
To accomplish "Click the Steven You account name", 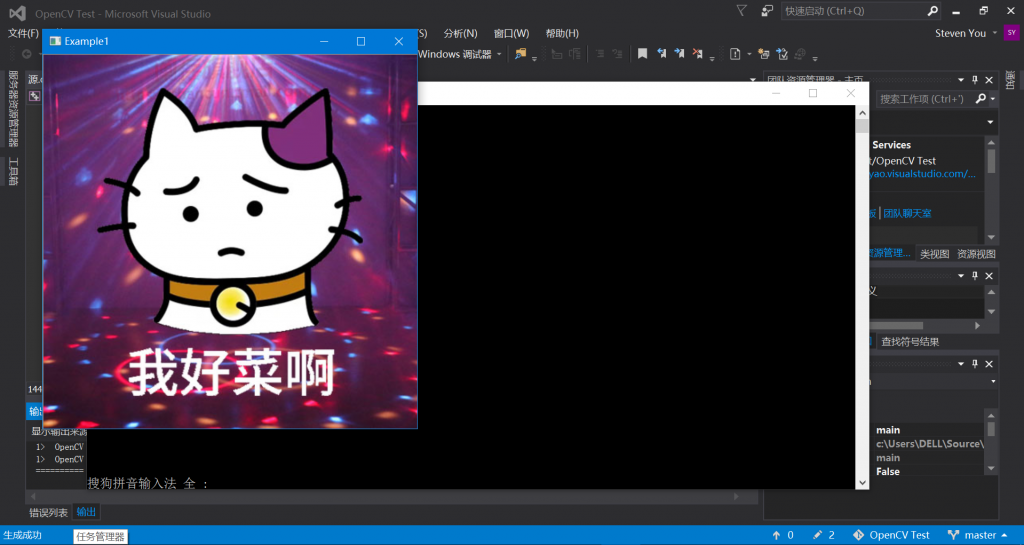I will point(960,33).
